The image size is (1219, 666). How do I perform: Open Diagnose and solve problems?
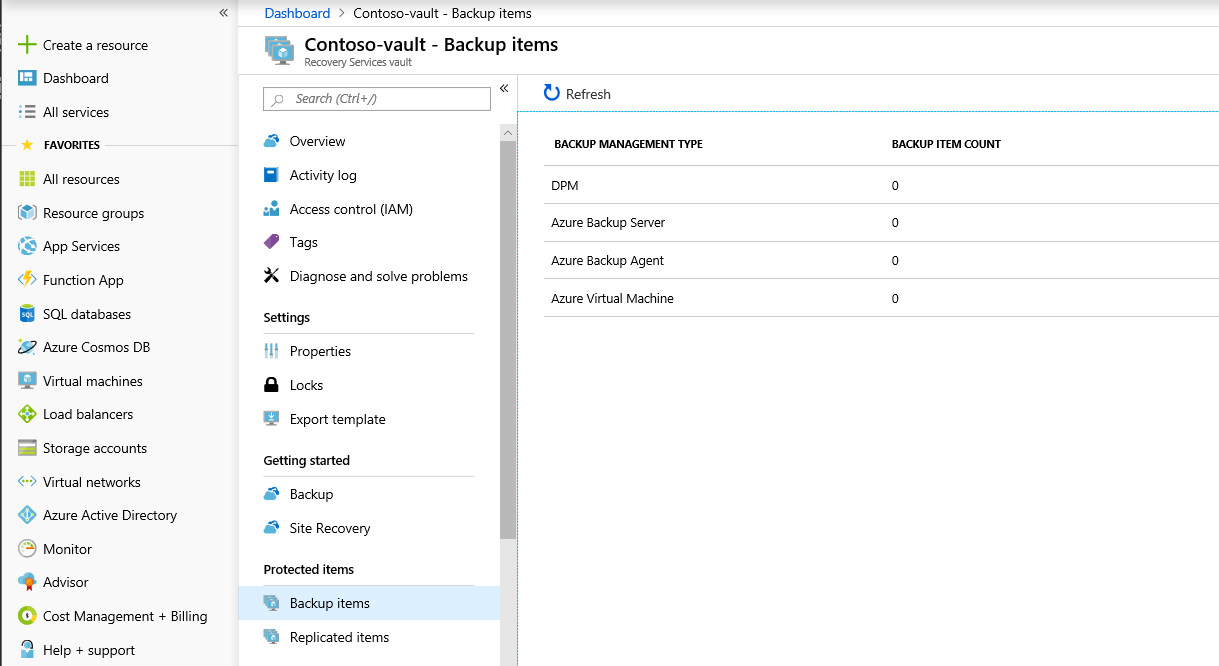tap(378, 276)
